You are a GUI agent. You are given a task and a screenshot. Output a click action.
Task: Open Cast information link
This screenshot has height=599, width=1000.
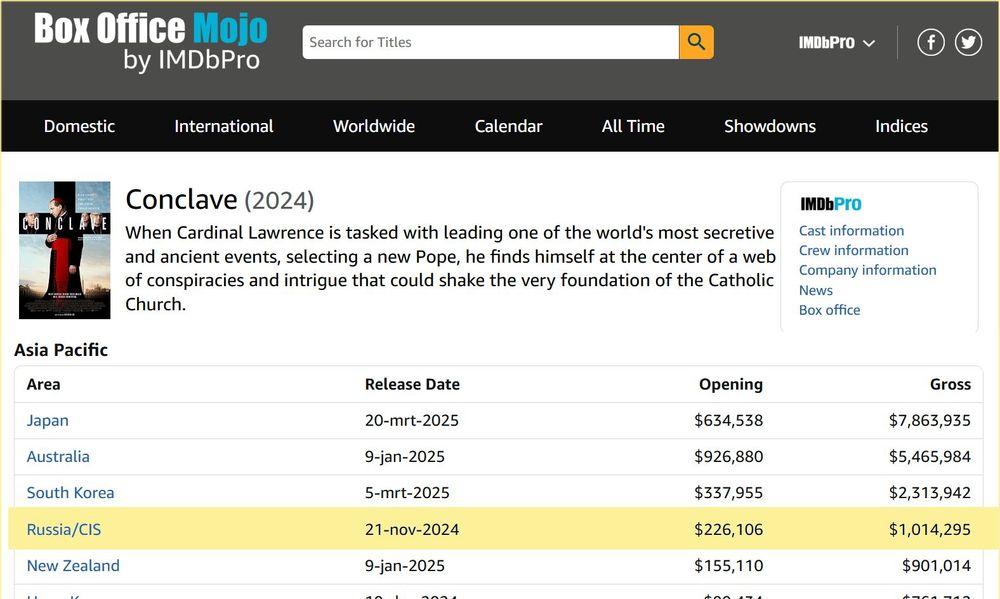pyautogui.click(x=851, y=231)
